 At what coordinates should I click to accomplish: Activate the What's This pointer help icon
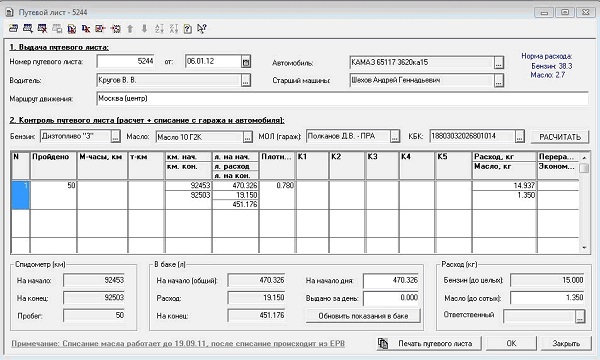(x=202, y=29)
